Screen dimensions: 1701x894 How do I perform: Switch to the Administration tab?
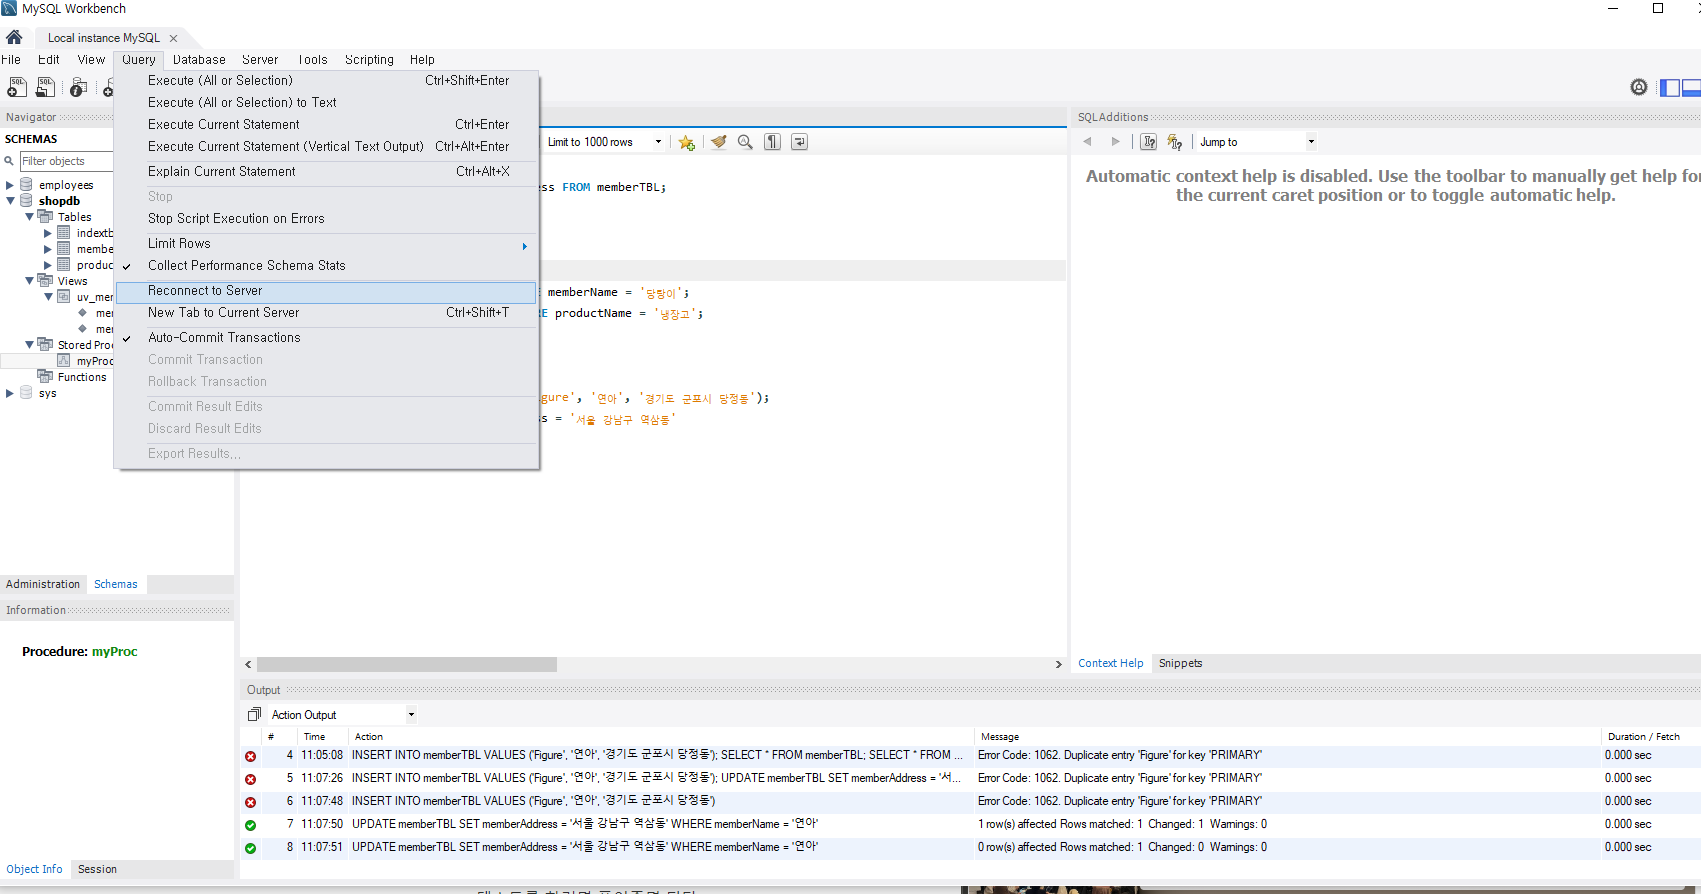click(43, 584)
